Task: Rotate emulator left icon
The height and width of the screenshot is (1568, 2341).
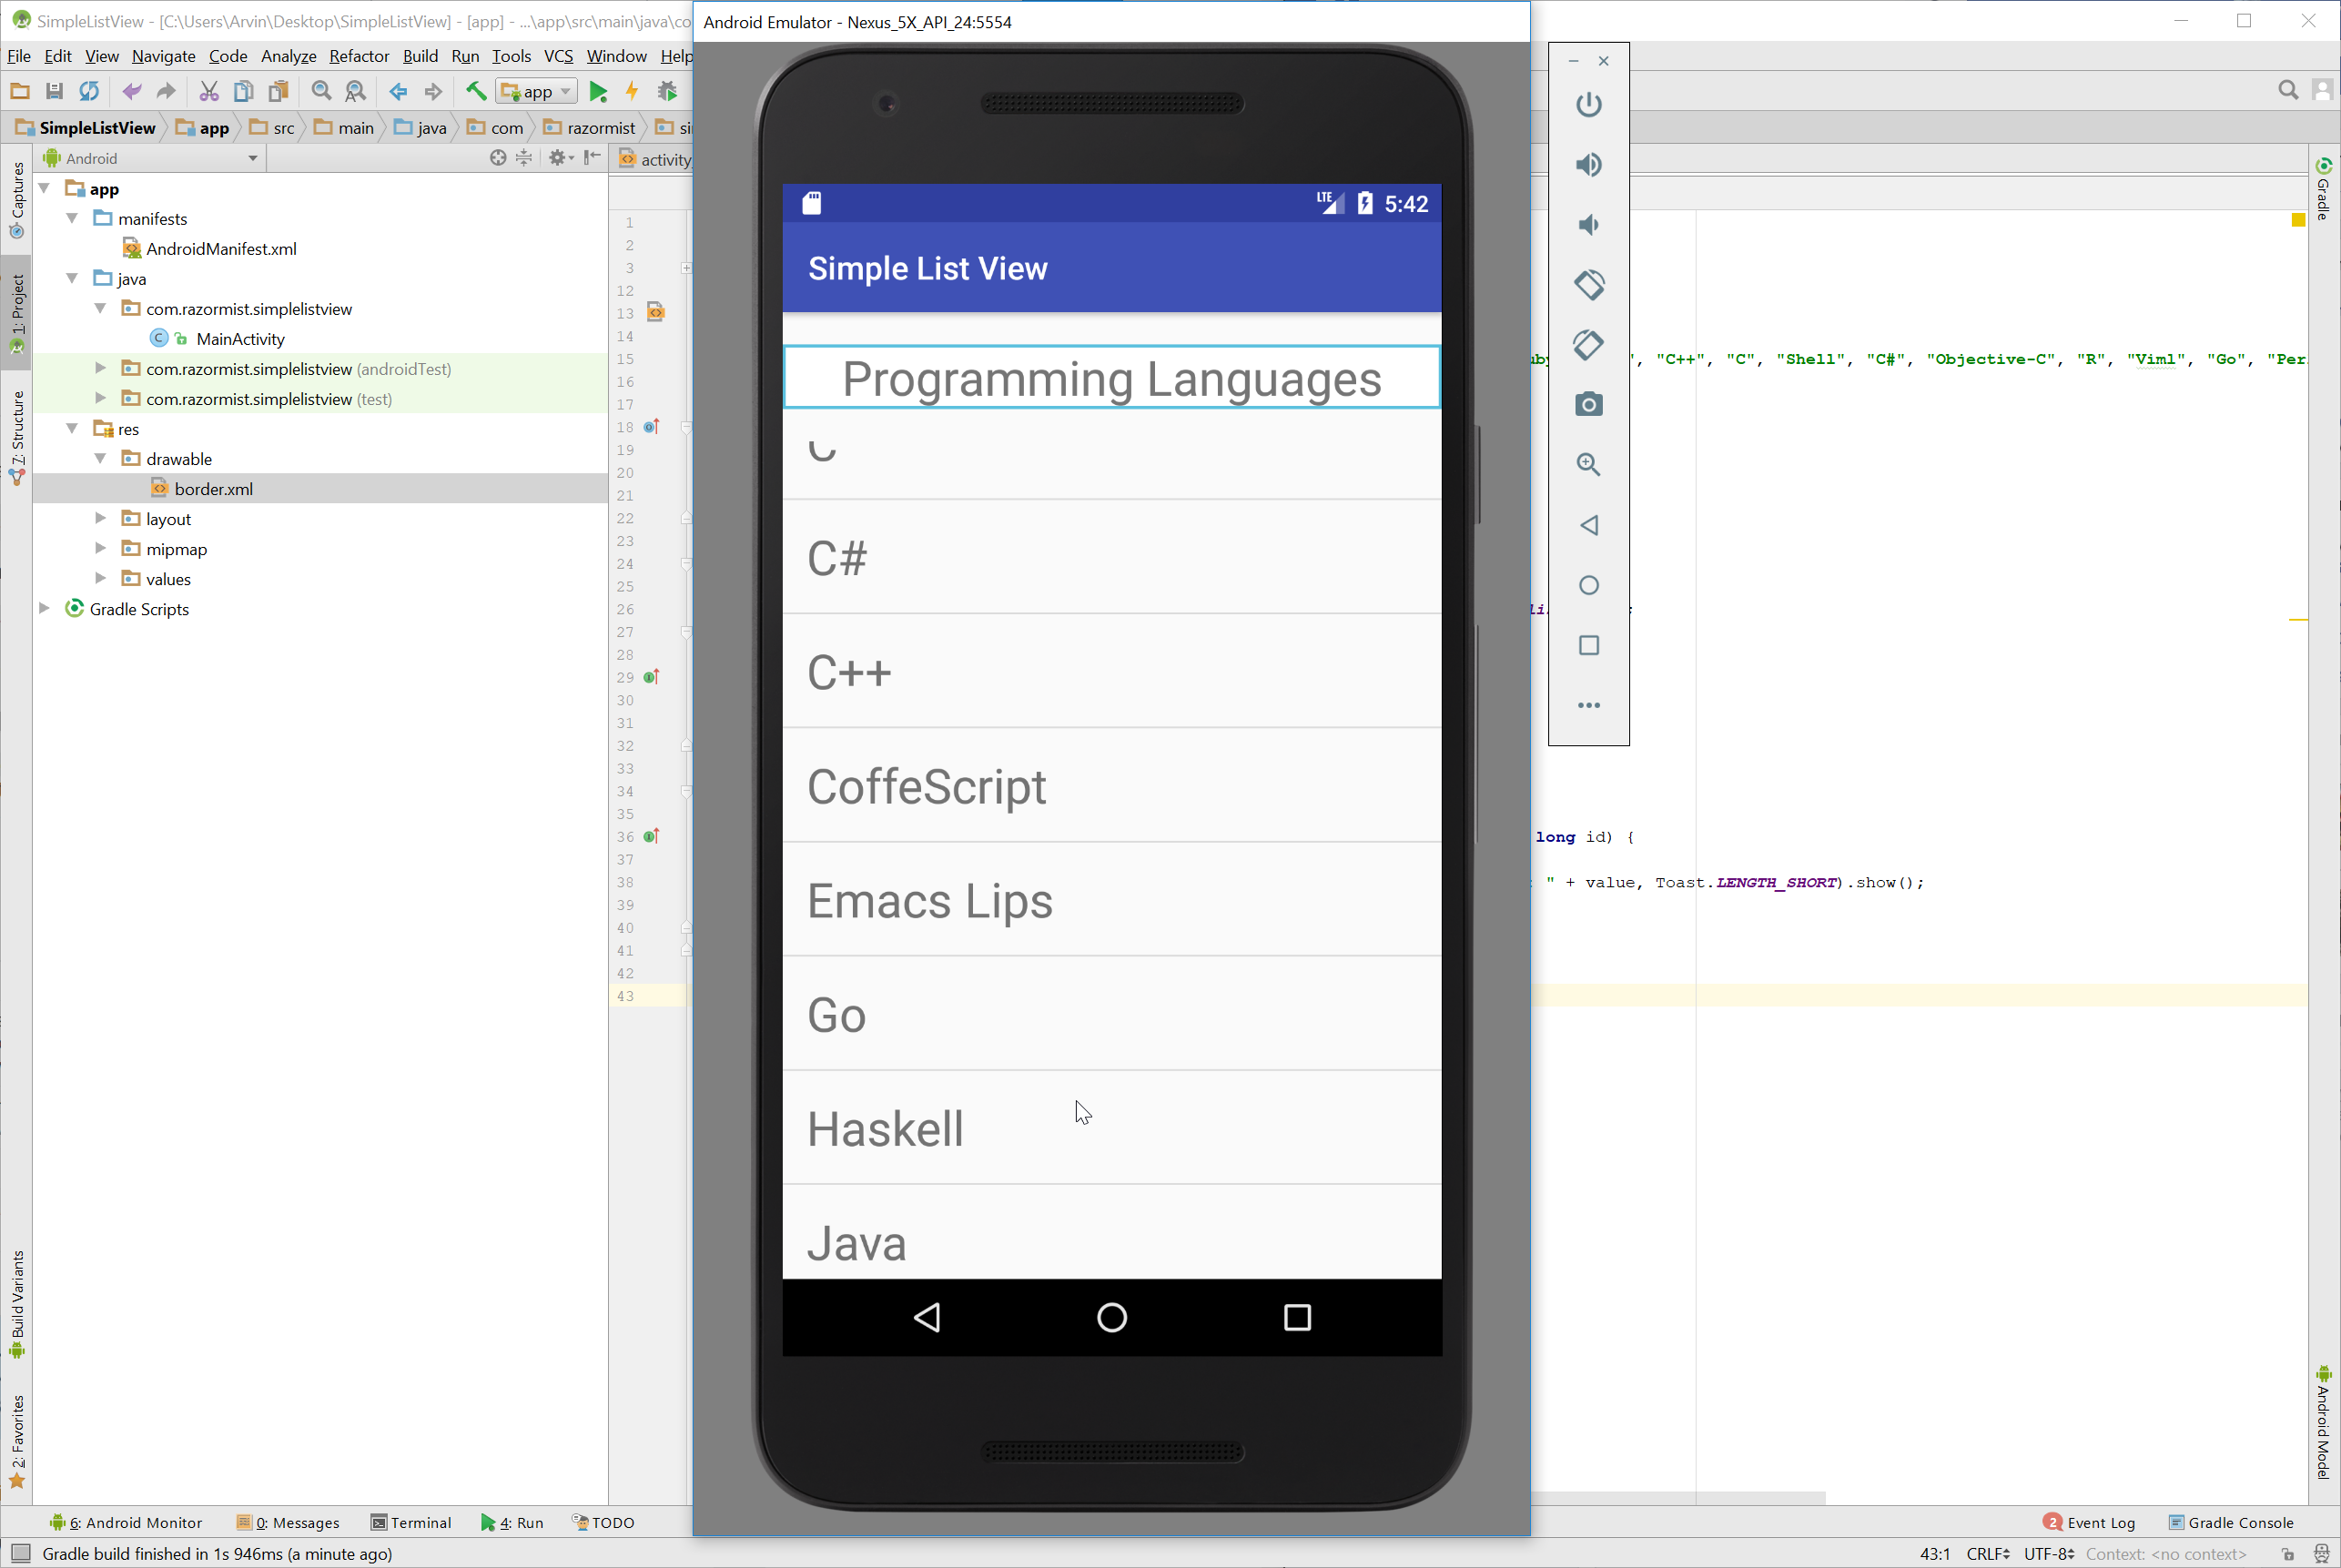Action: click(x=1588, y=284)
